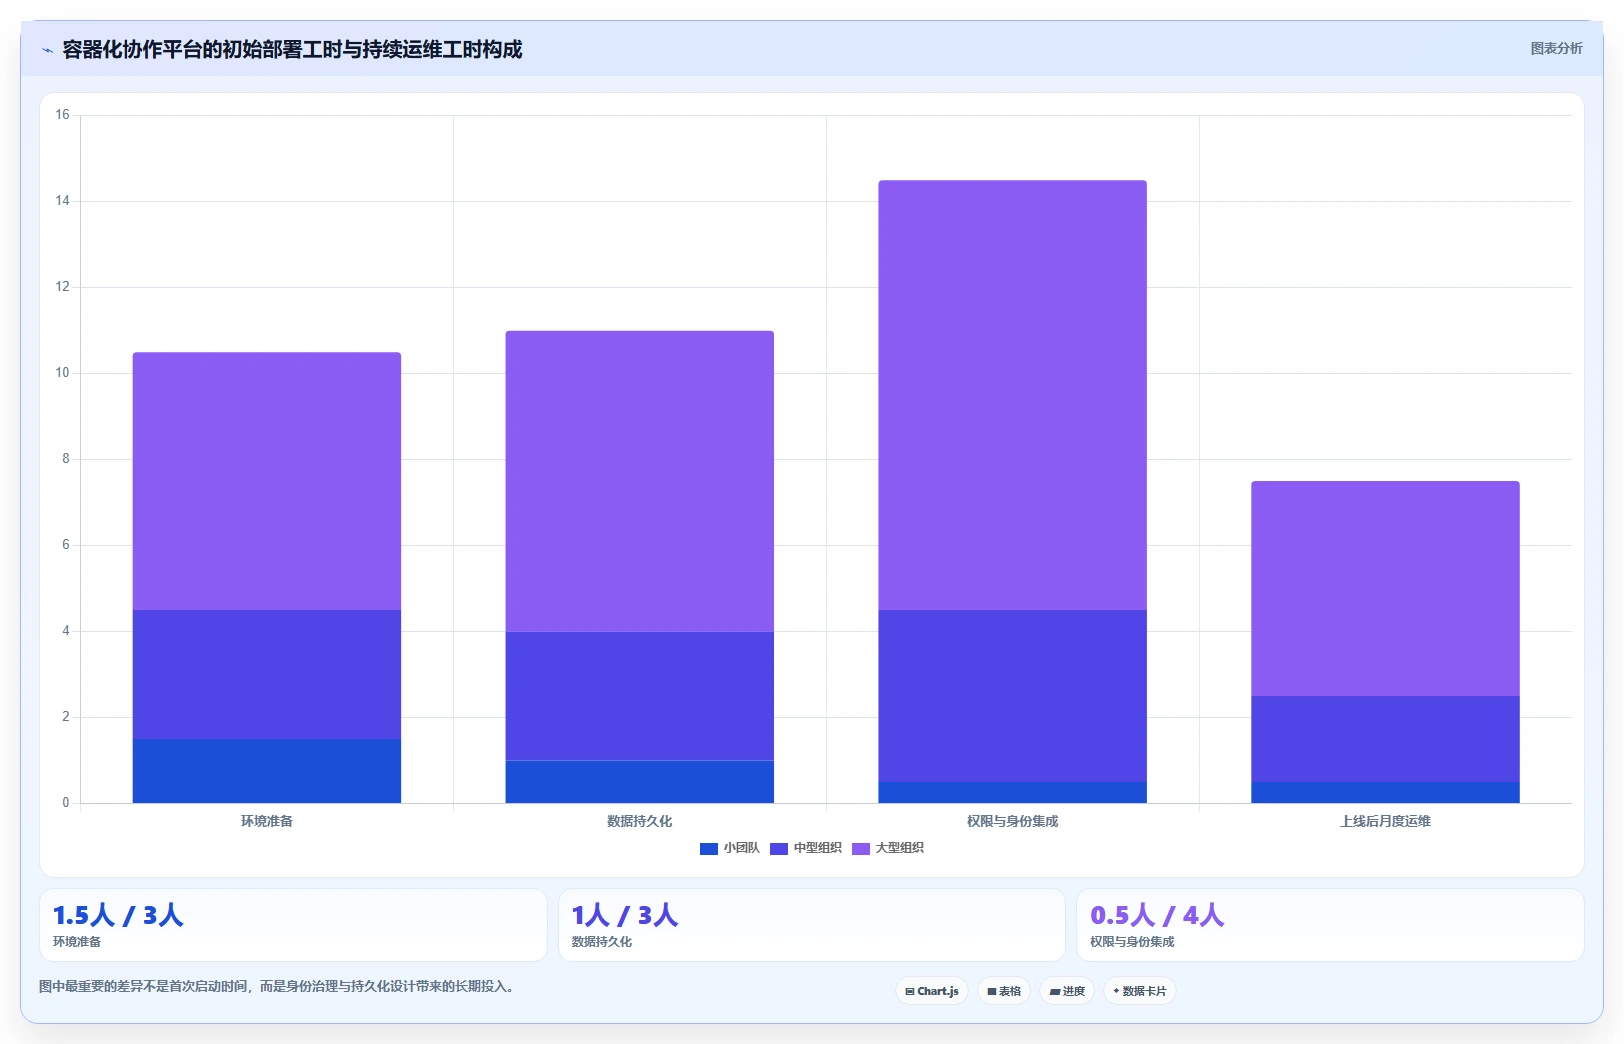1624x1044 pixels.
Task: Open the 0.5人 / 4人 stat card
Action: tap(1330, 925)
